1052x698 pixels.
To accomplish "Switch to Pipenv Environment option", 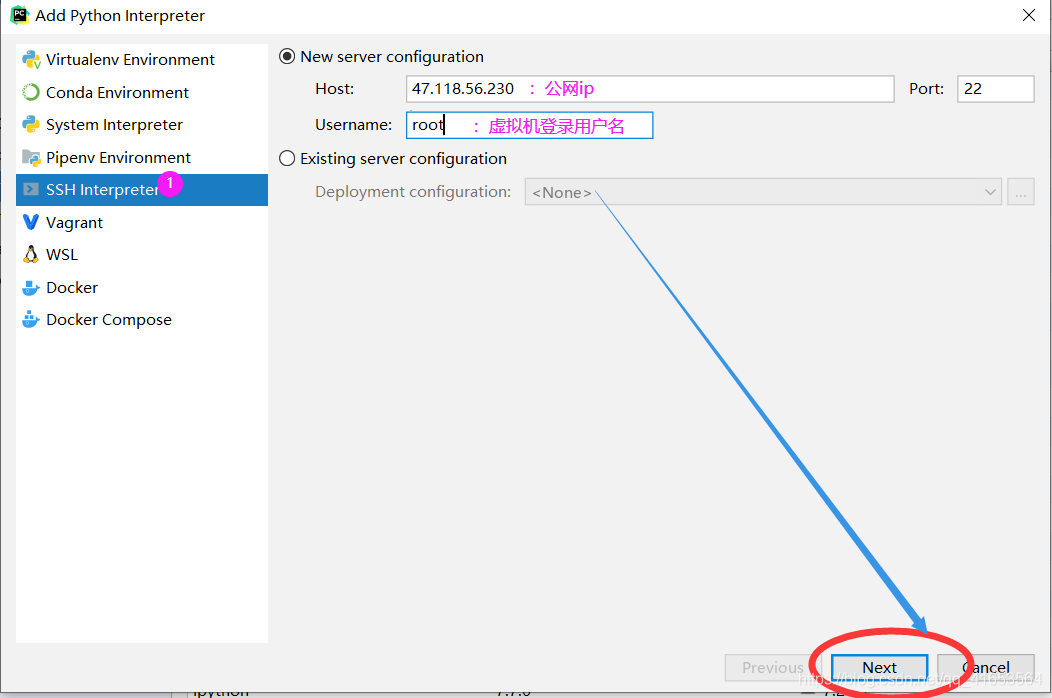I will pos(142,157).
